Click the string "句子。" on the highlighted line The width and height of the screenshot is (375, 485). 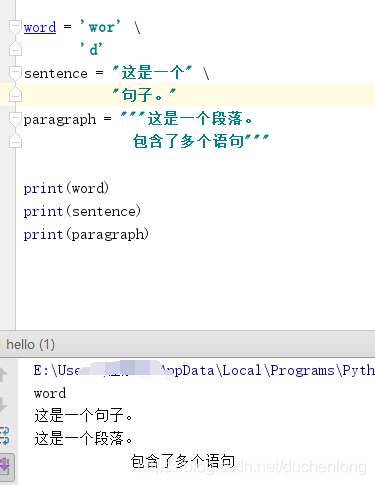coord(144,95)
